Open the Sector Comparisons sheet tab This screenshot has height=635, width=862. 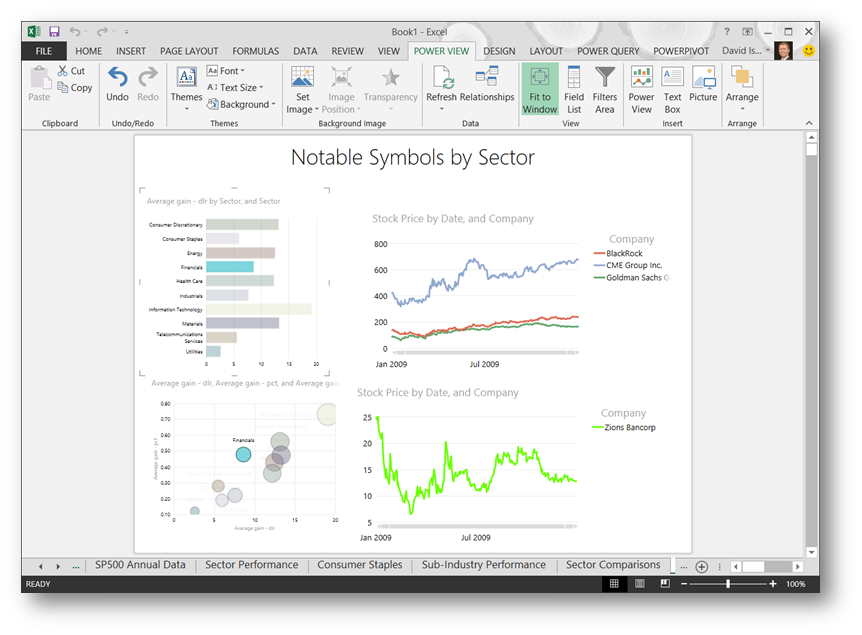[x=613, y=565]
